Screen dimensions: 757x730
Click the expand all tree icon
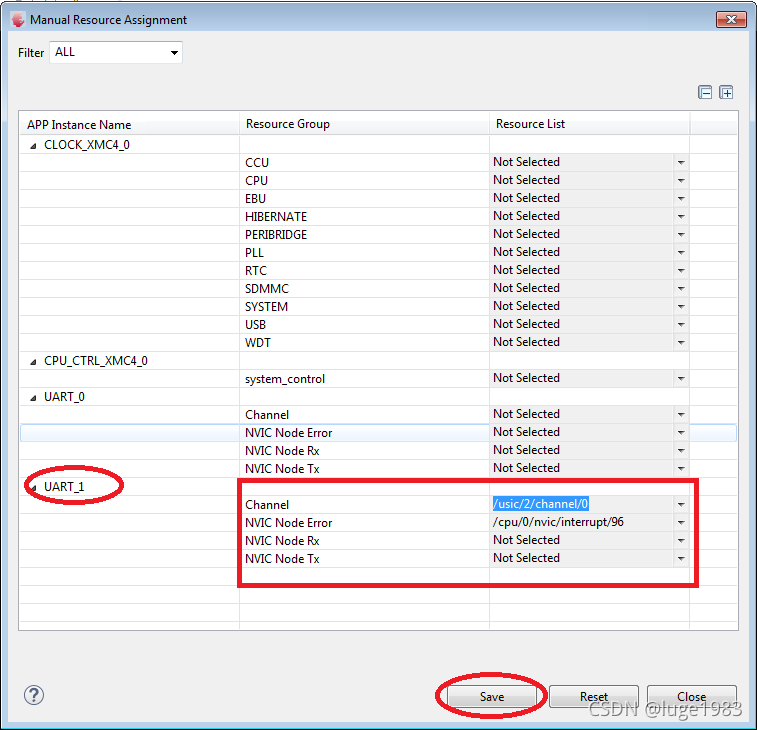click(726, 92)
